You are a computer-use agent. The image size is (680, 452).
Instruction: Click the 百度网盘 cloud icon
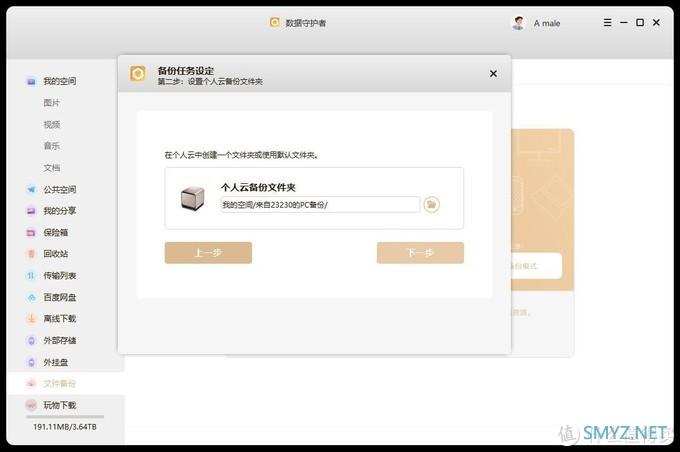[x=31, y=297]
